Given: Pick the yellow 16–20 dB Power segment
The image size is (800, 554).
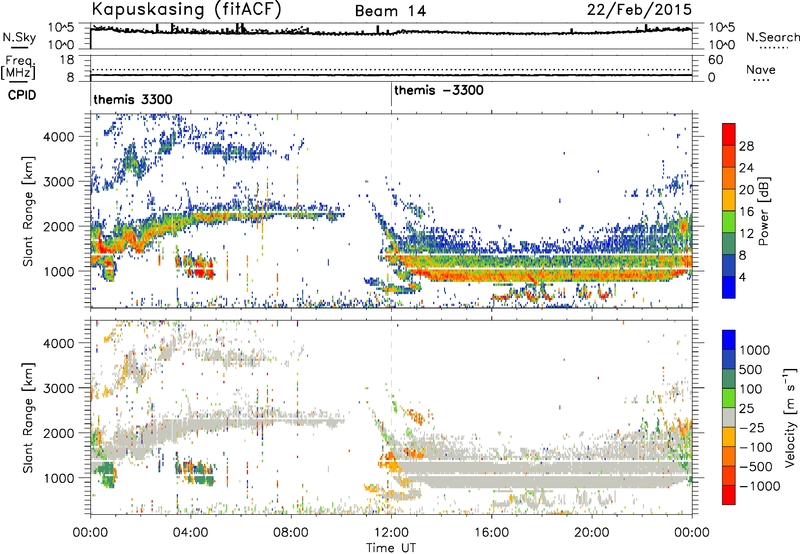Looking at the screenshot, I should tap(729, 200).
